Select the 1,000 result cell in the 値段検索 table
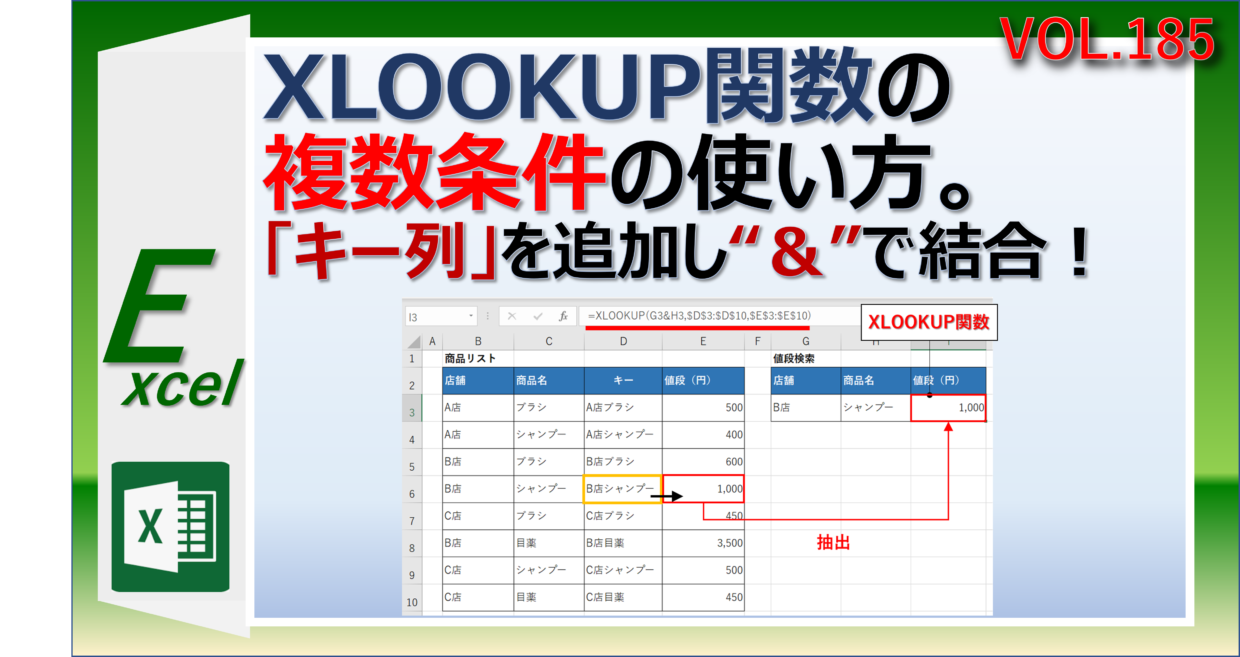The image size is (1240, 657). click(x=948, y=408)
